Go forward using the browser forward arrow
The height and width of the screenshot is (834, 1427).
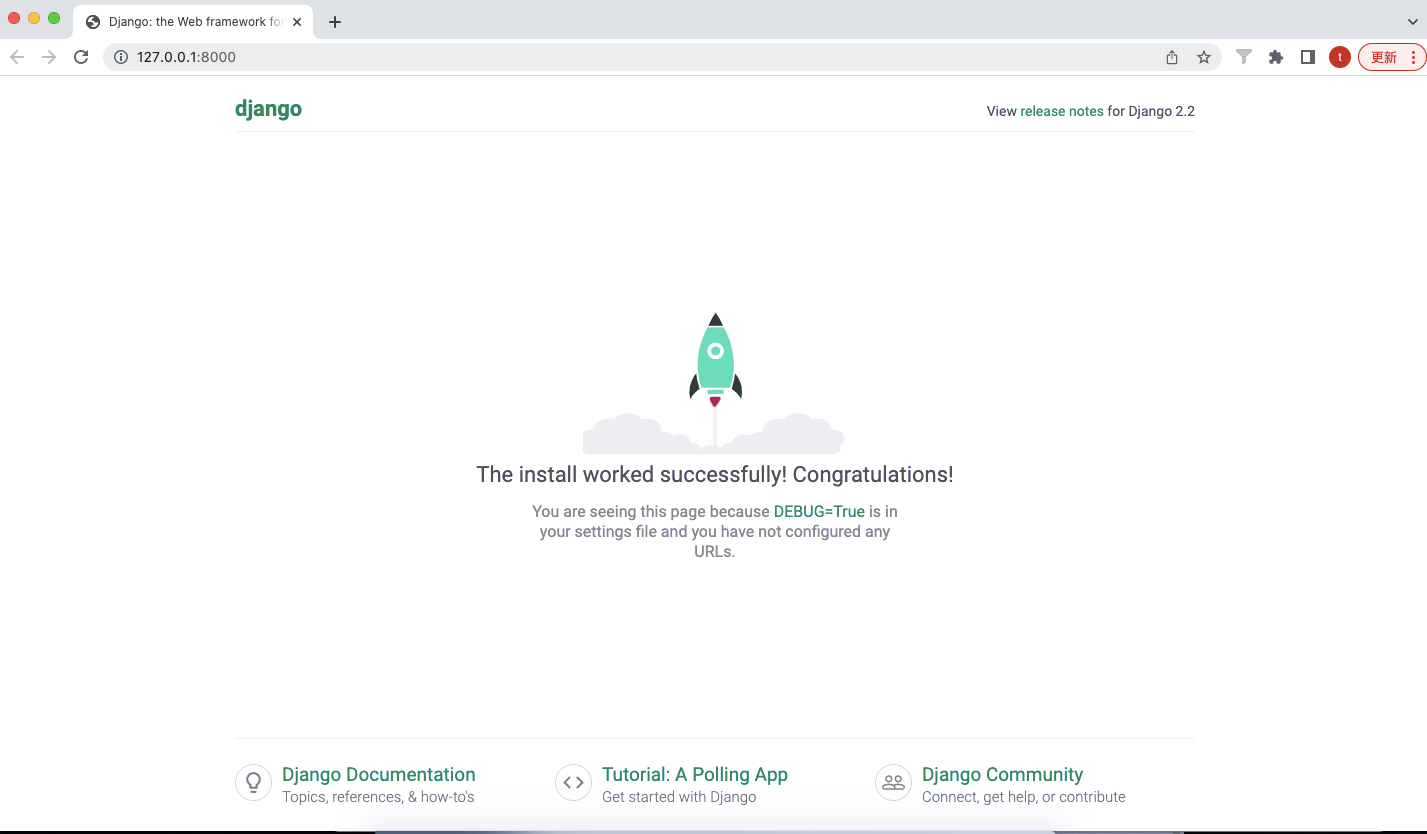pyautogui.click(x=49, y=57)
